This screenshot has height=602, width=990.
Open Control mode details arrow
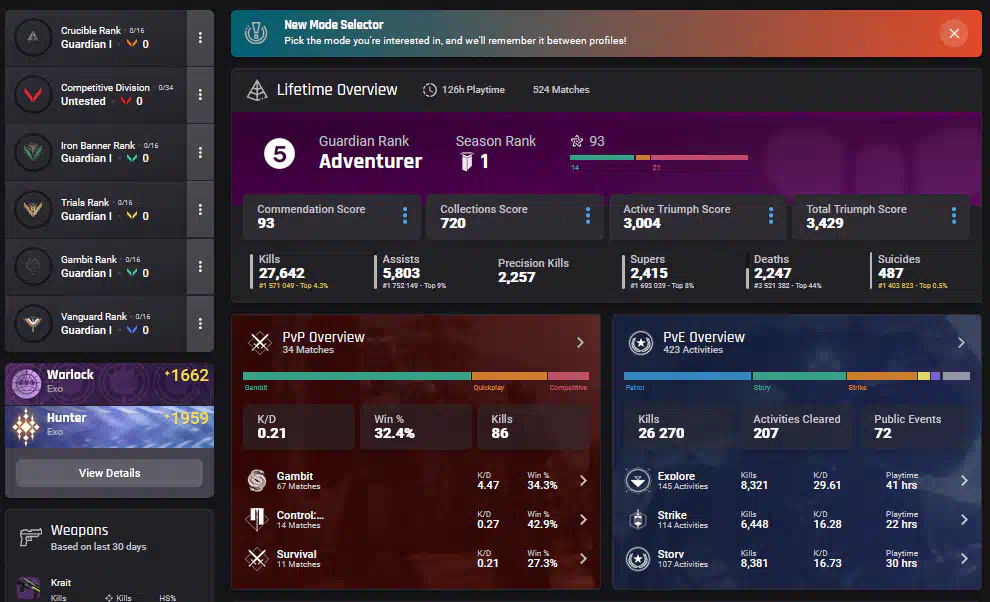click(x=583, y=519)
